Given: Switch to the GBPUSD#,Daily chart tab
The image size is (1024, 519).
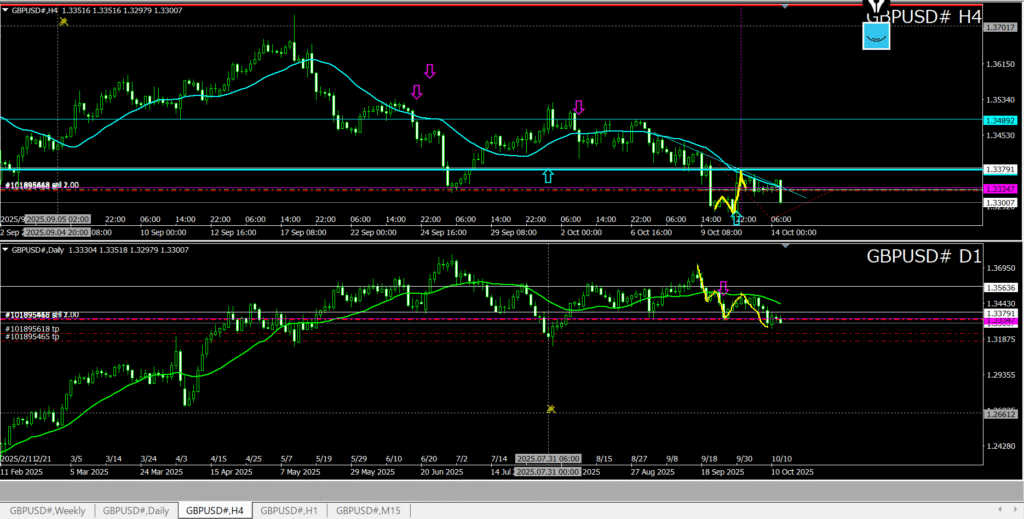Looking at the screenshot, I should click(136, 511).
